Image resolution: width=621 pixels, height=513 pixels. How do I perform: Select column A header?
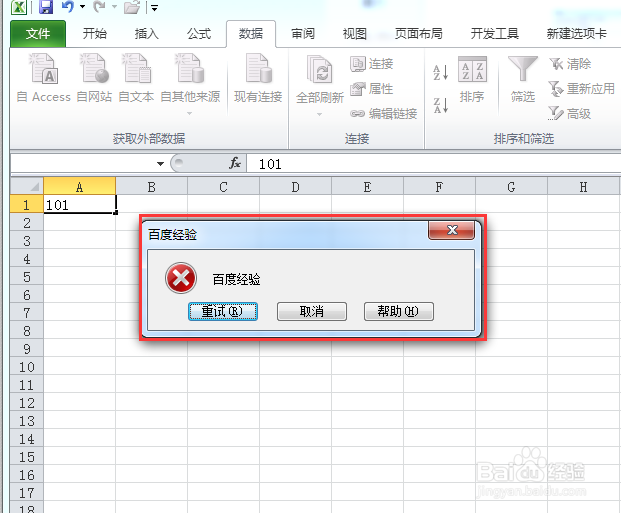[x=80, y=187]
